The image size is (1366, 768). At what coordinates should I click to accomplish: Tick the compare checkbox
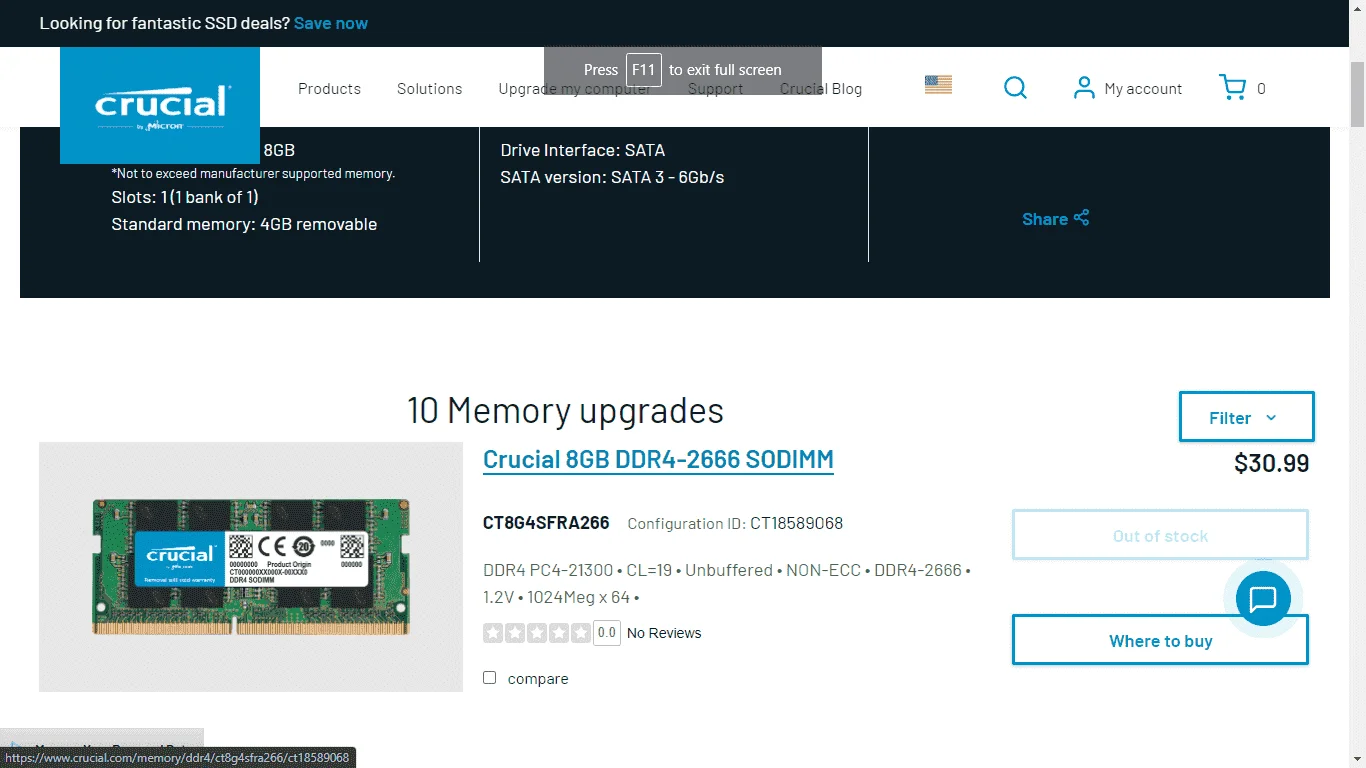pyautogui.click(x=490, y=678)
